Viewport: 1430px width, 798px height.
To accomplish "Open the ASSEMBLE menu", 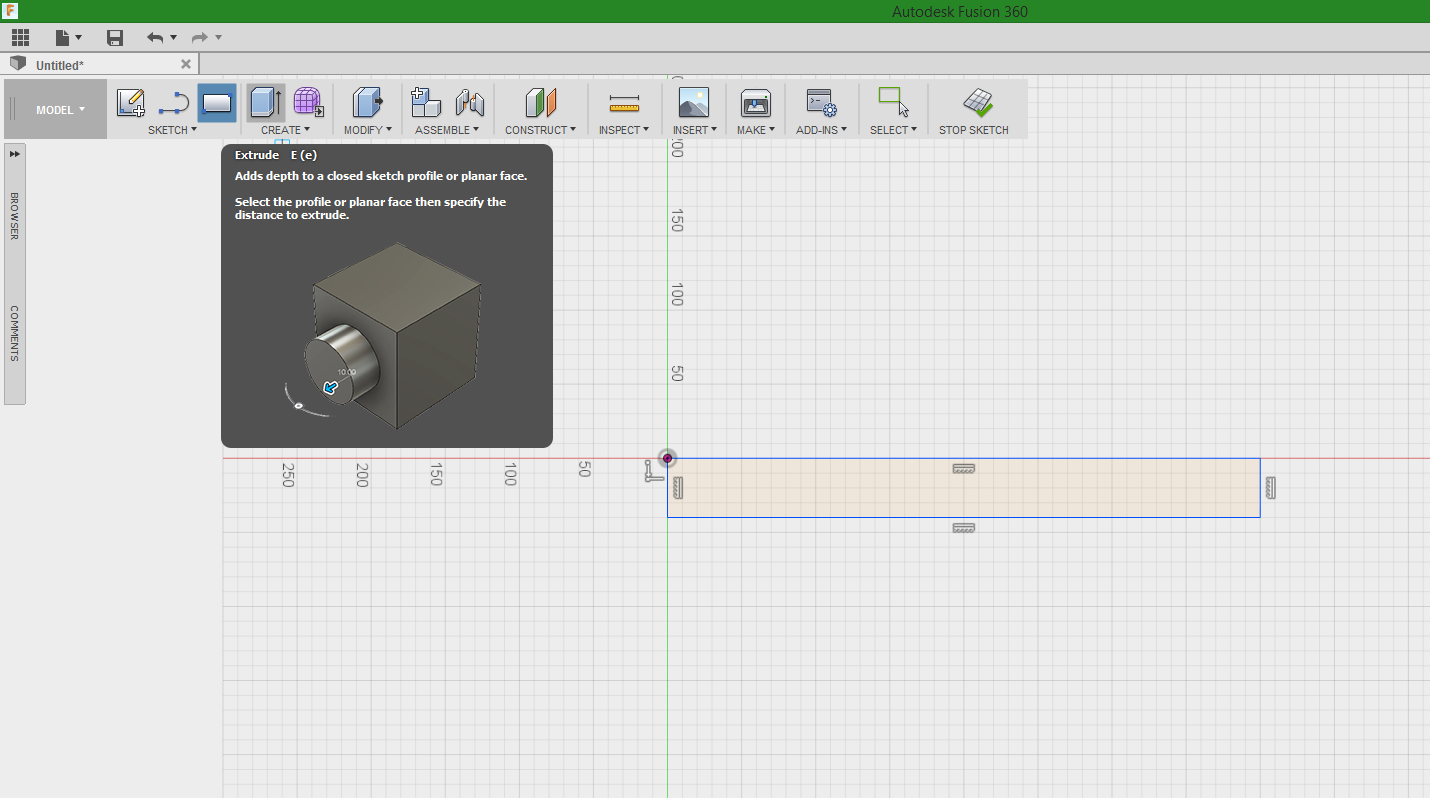I will (447, 130).
